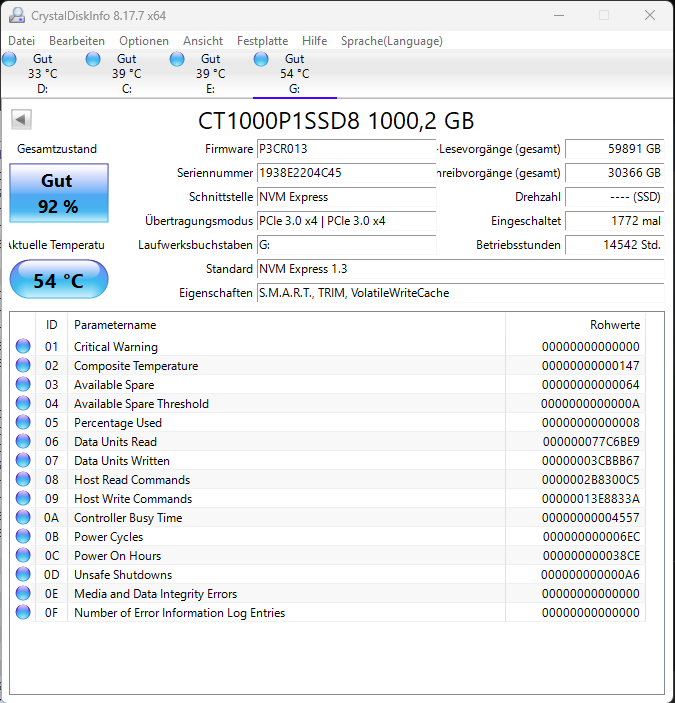Click the Übertragungsmodus field PCIe 3.0 x4

346,221
